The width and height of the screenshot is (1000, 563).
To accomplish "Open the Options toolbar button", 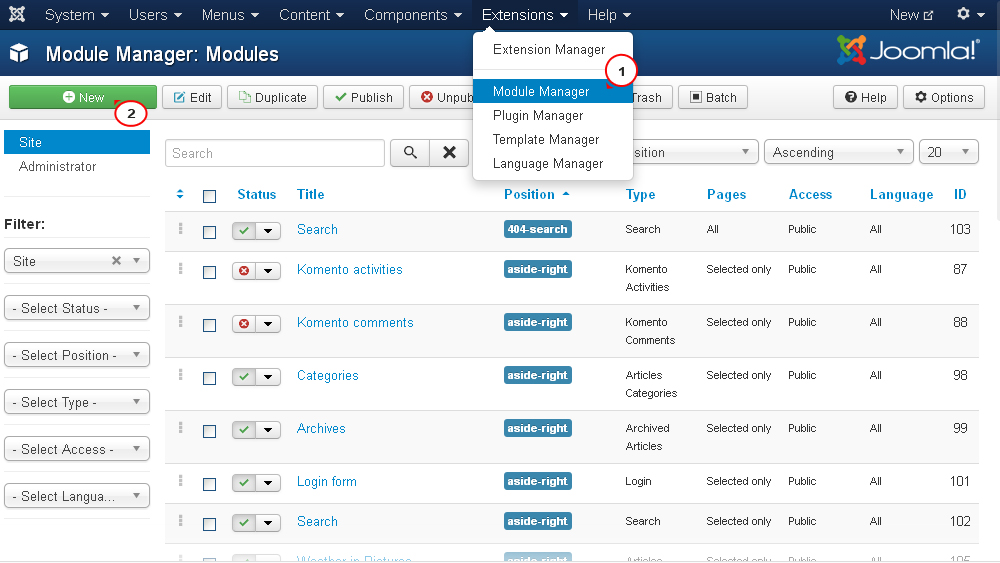I will pos(944,97).
